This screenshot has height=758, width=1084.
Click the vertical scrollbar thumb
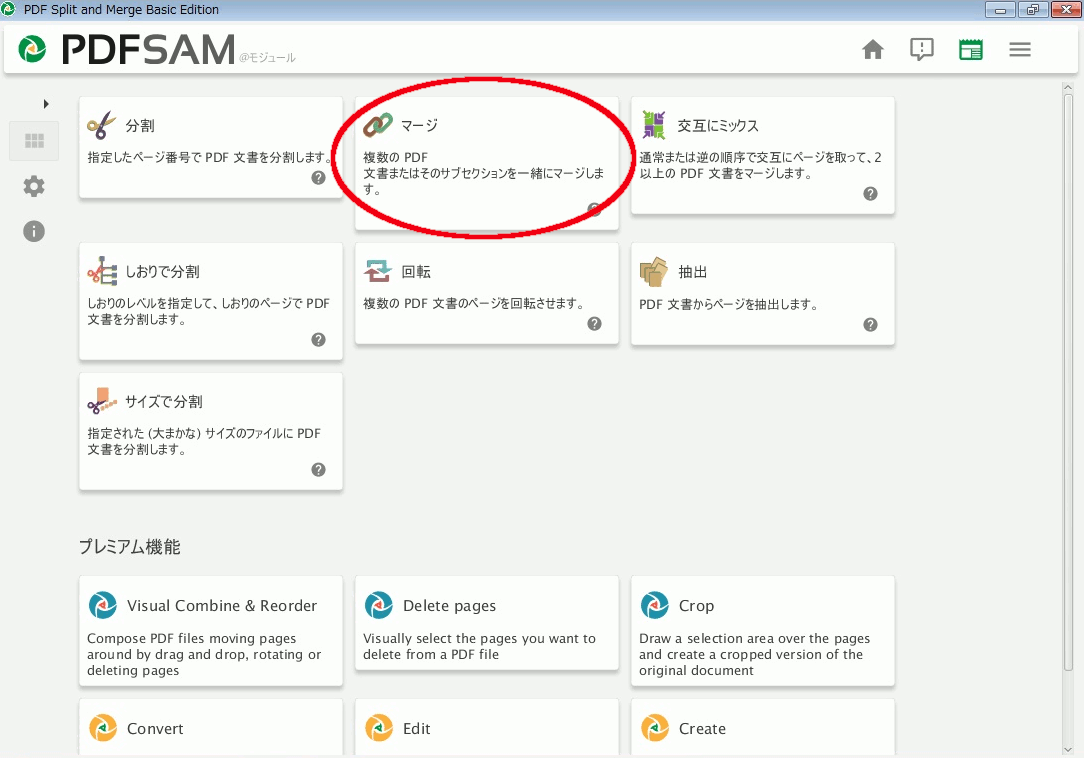(x=1068, y=380)
